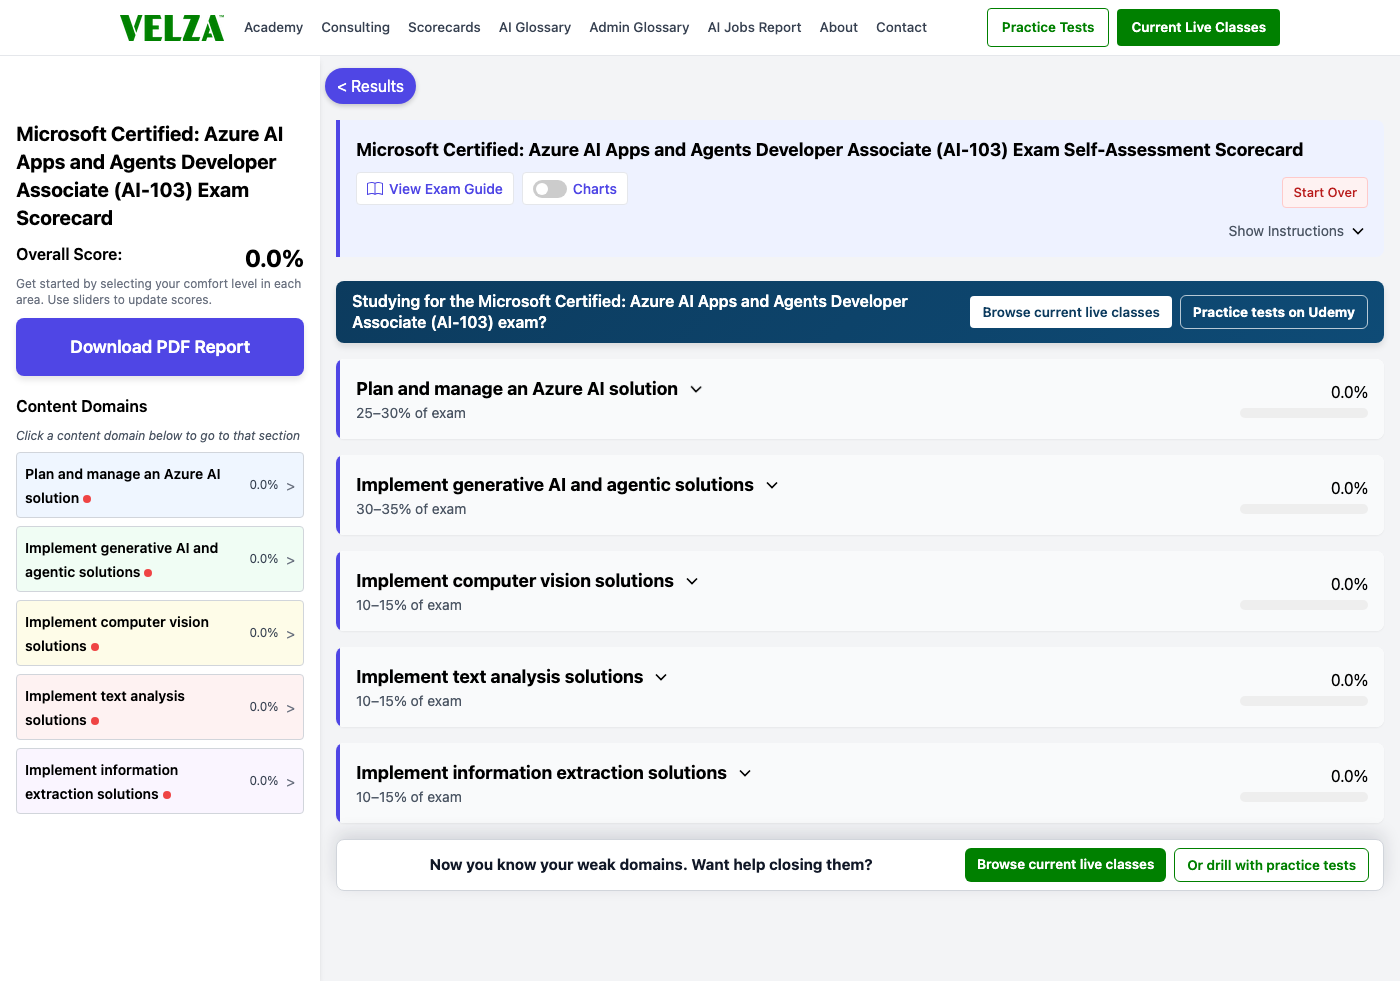Expand Implement generative AI and agentic solutions chevron

point(772,485)
